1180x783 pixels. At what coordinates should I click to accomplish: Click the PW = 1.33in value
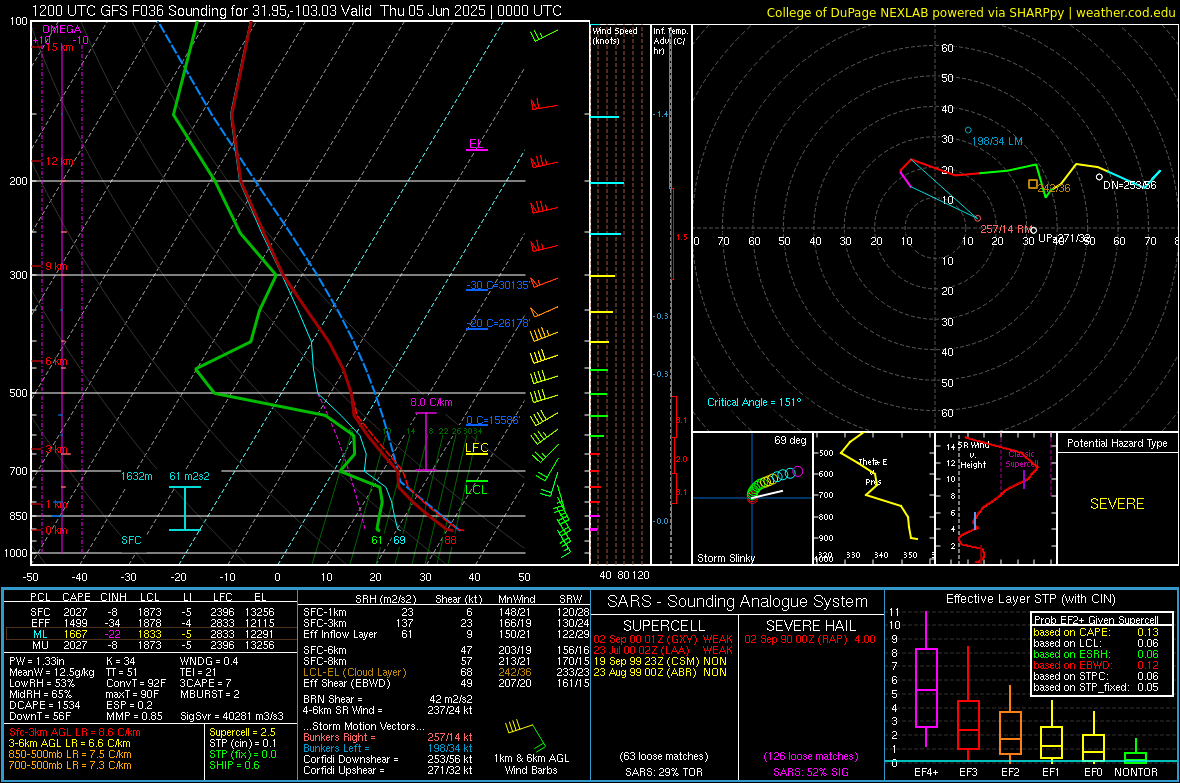coord(38,661)
